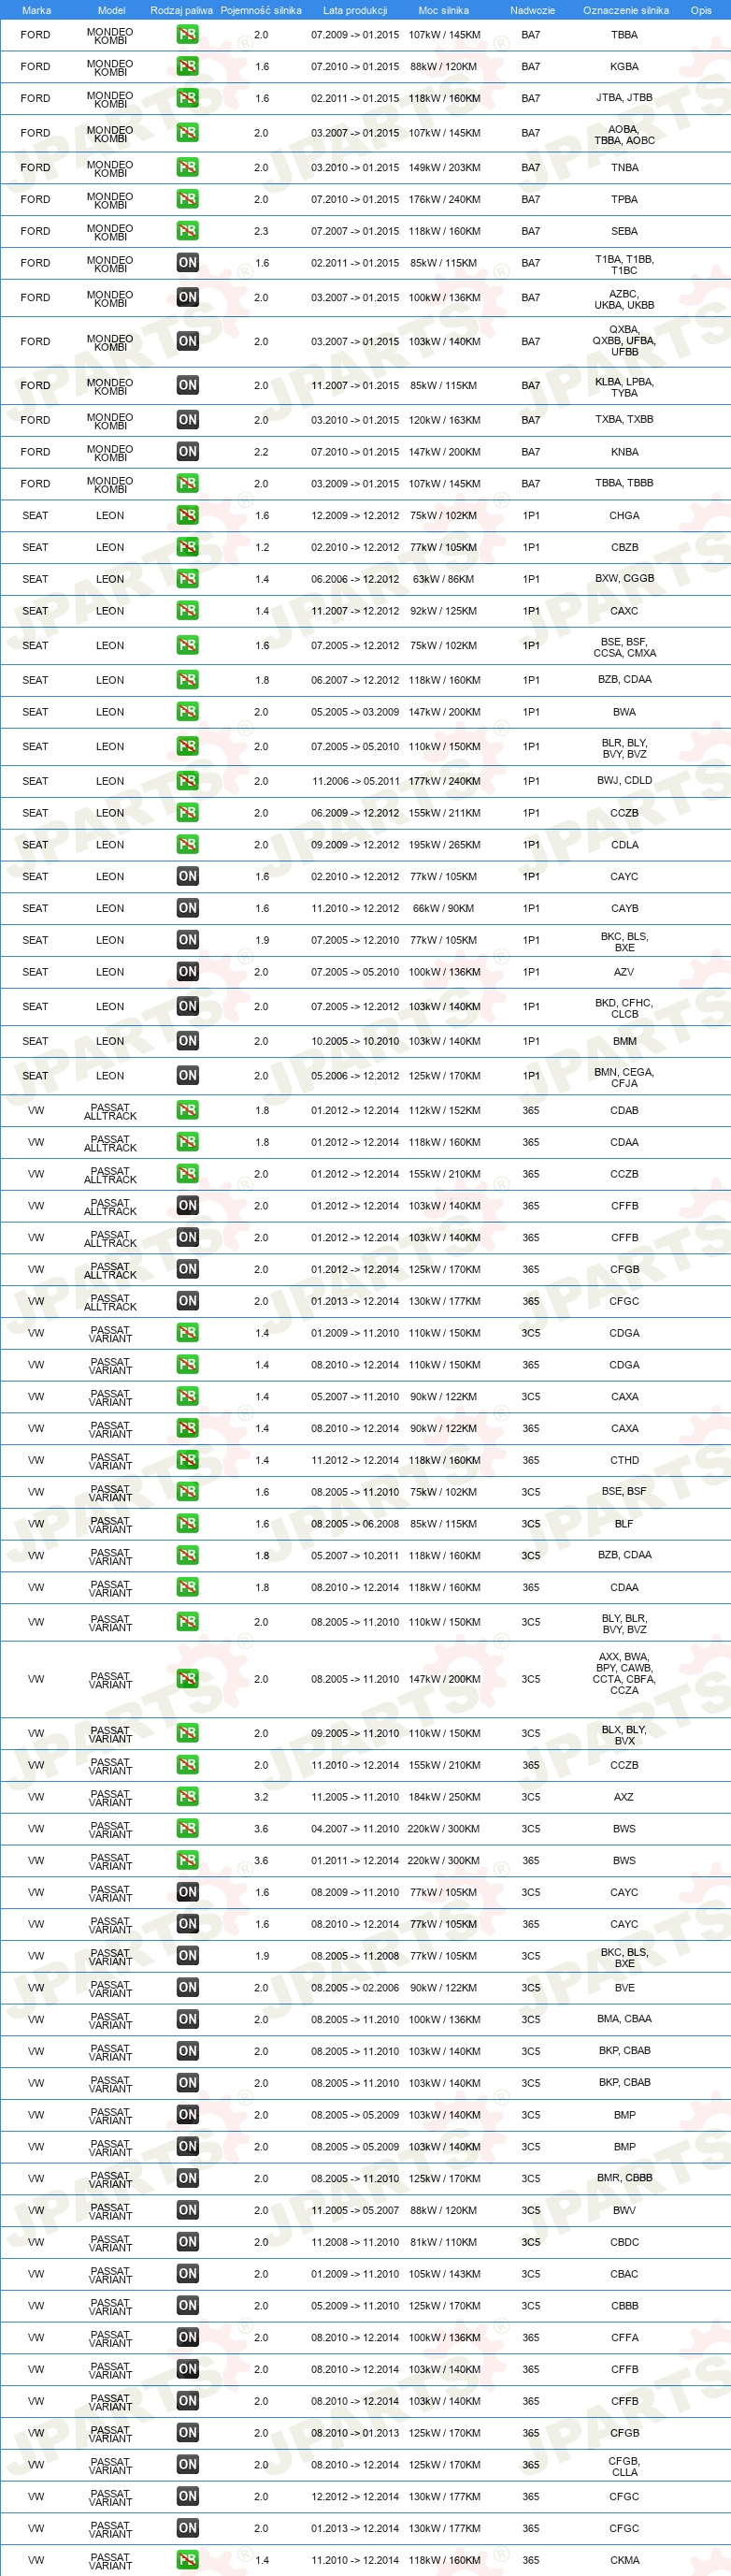Image resolution: width=731 pixels, height=2576 pixels.
Task: Select the 10.2005 -> 10.2010 production years cell
Action: [x=355, y=1041]
